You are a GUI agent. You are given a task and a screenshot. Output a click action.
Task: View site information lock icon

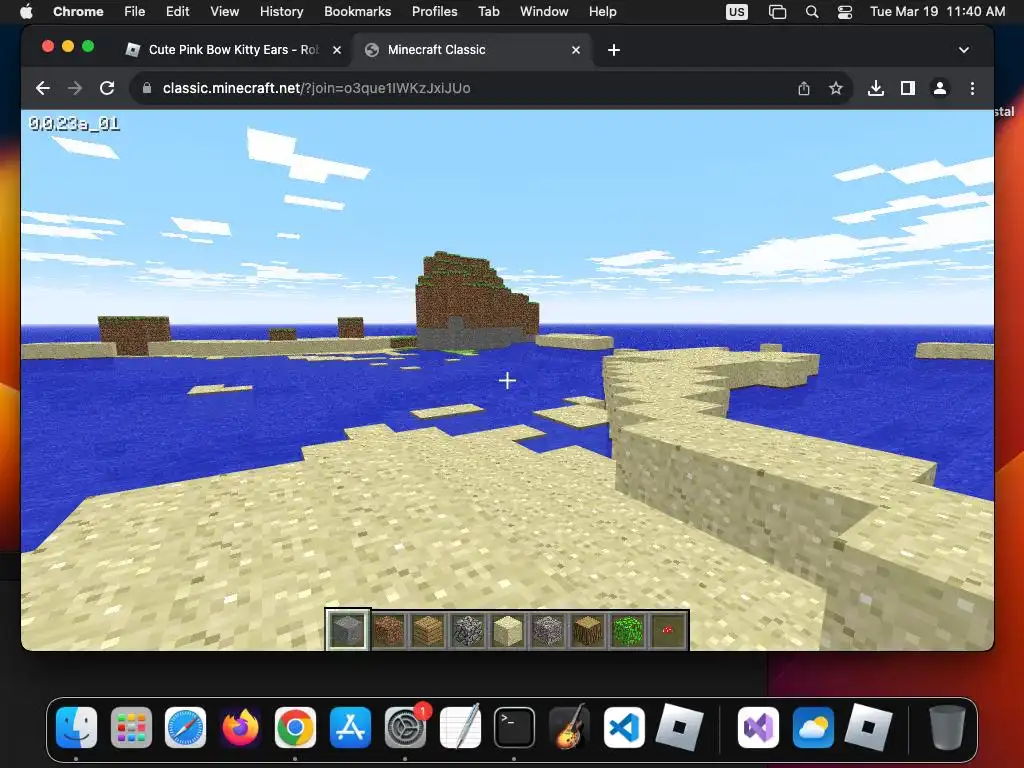pos(147,88)
